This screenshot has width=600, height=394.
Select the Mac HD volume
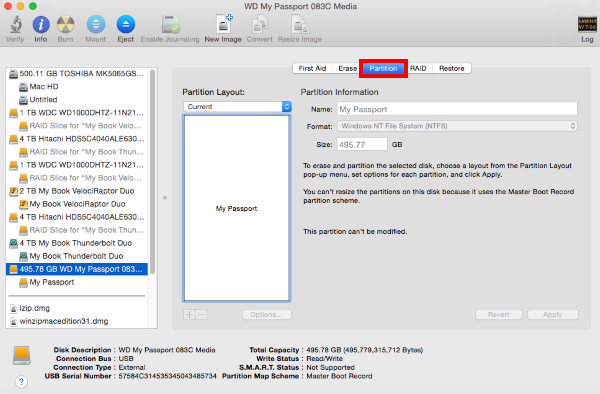click(77, 87)
